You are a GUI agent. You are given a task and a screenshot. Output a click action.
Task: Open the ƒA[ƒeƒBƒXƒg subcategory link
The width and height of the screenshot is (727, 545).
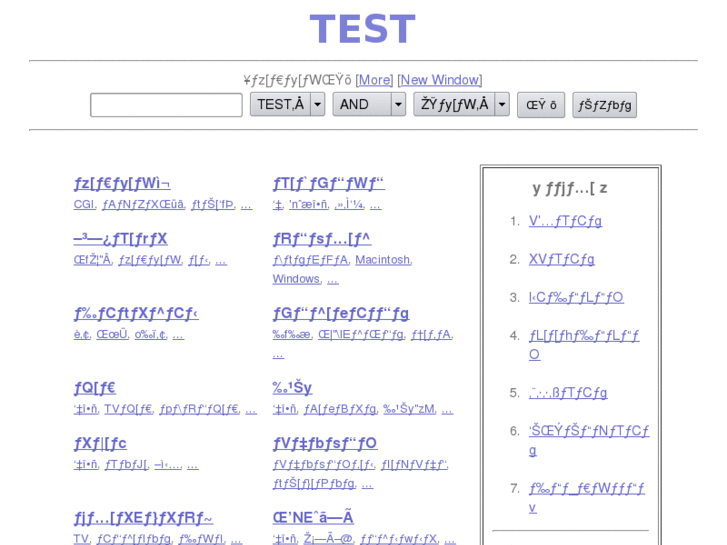[340, 409]
